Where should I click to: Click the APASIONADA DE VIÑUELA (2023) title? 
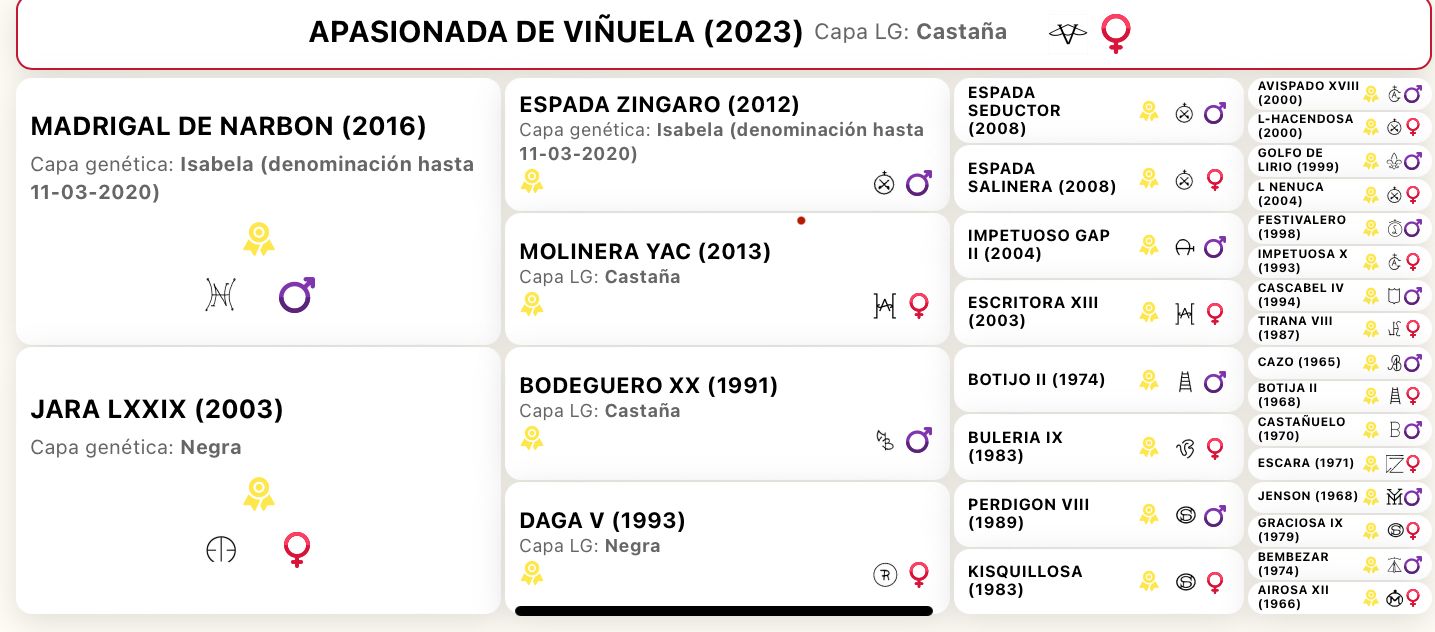(556, 32)
